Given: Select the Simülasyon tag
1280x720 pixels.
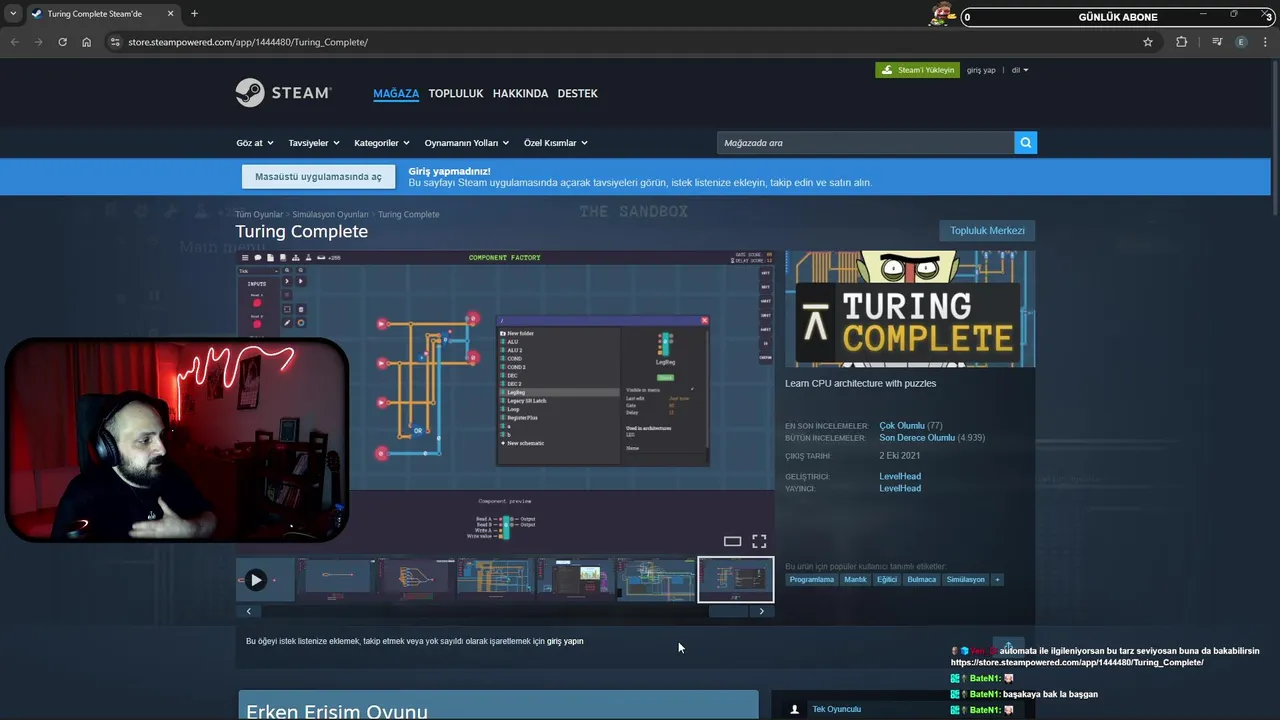Looking at the screenshot, I should tap(966, 580).
